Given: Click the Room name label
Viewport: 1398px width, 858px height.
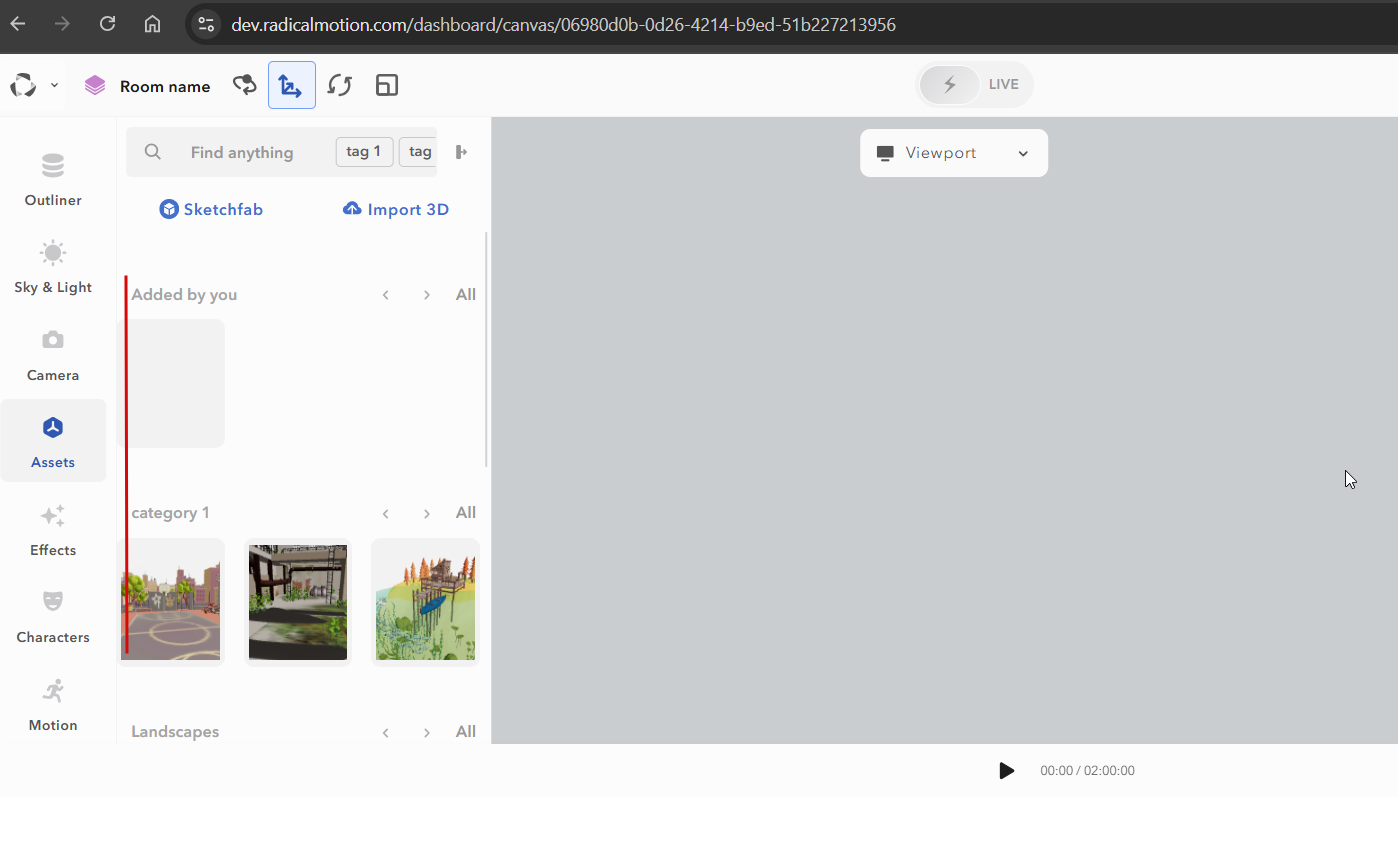Looking at the screenshot, I should (165, 87).
